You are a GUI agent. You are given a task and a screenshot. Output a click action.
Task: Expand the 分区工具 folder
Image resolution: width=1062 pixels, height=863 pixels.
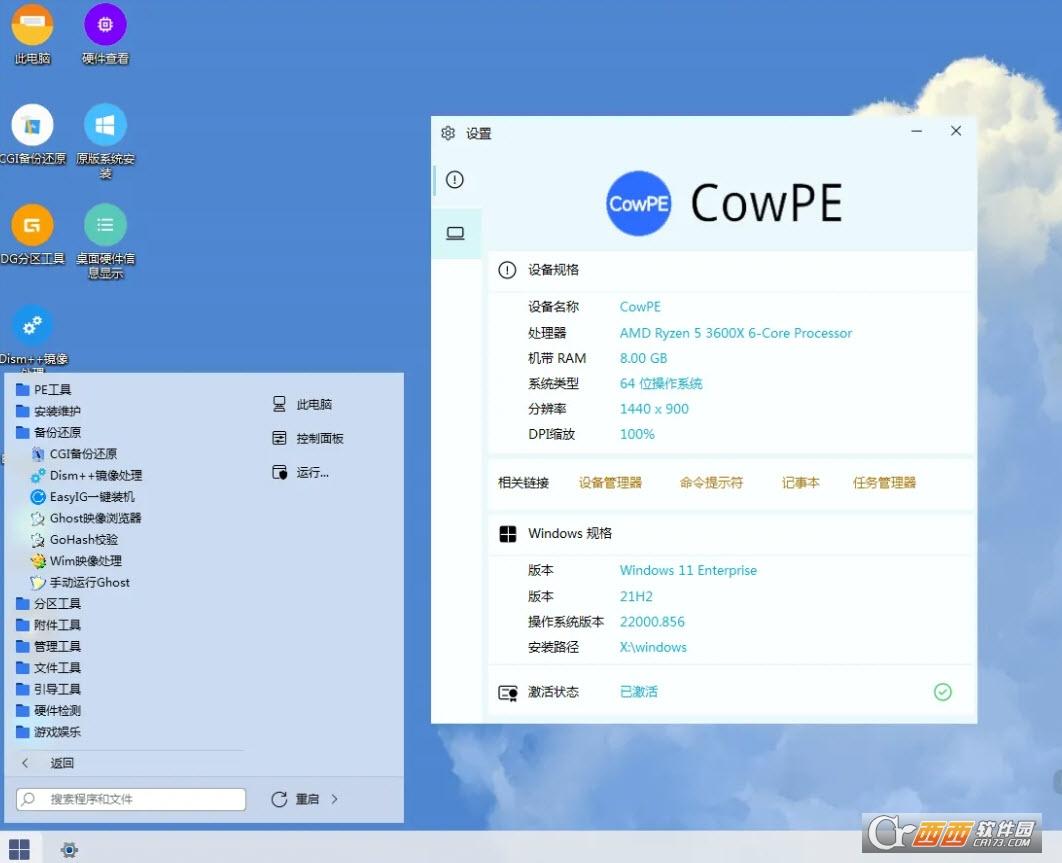(48, 604)
